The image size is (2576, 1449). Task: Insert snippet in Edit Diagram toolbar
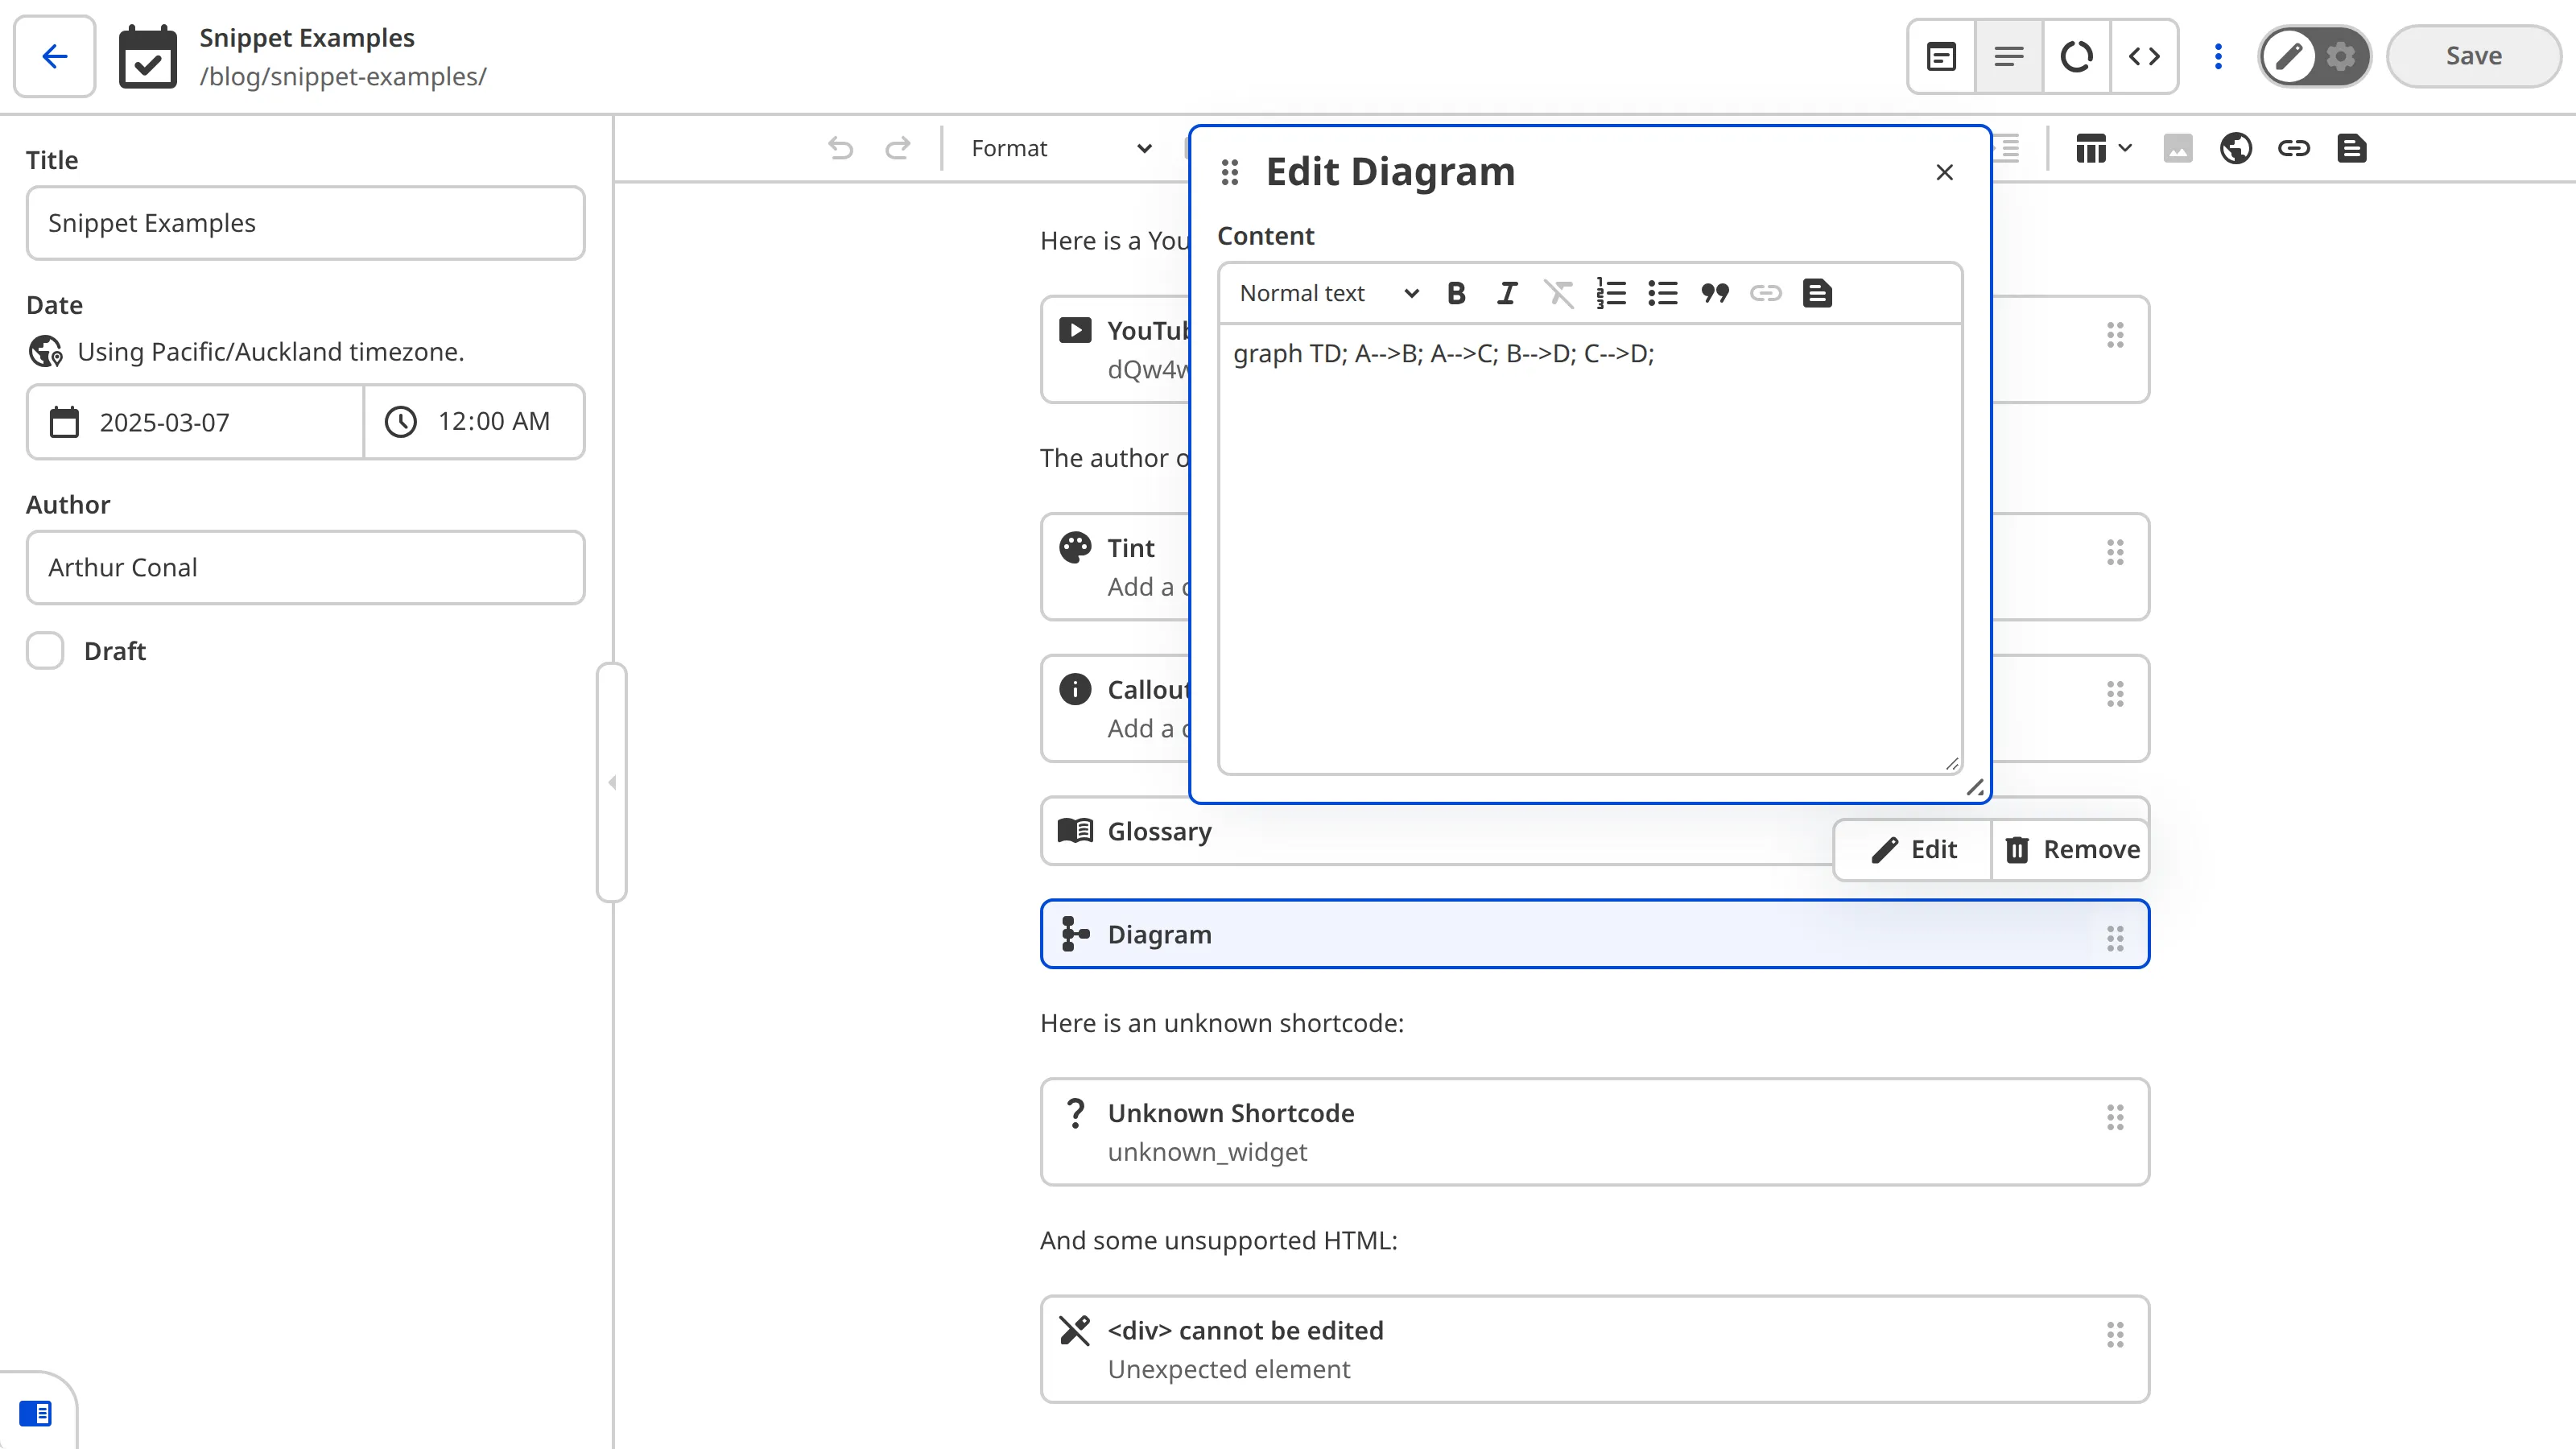tap(1817, 293)
